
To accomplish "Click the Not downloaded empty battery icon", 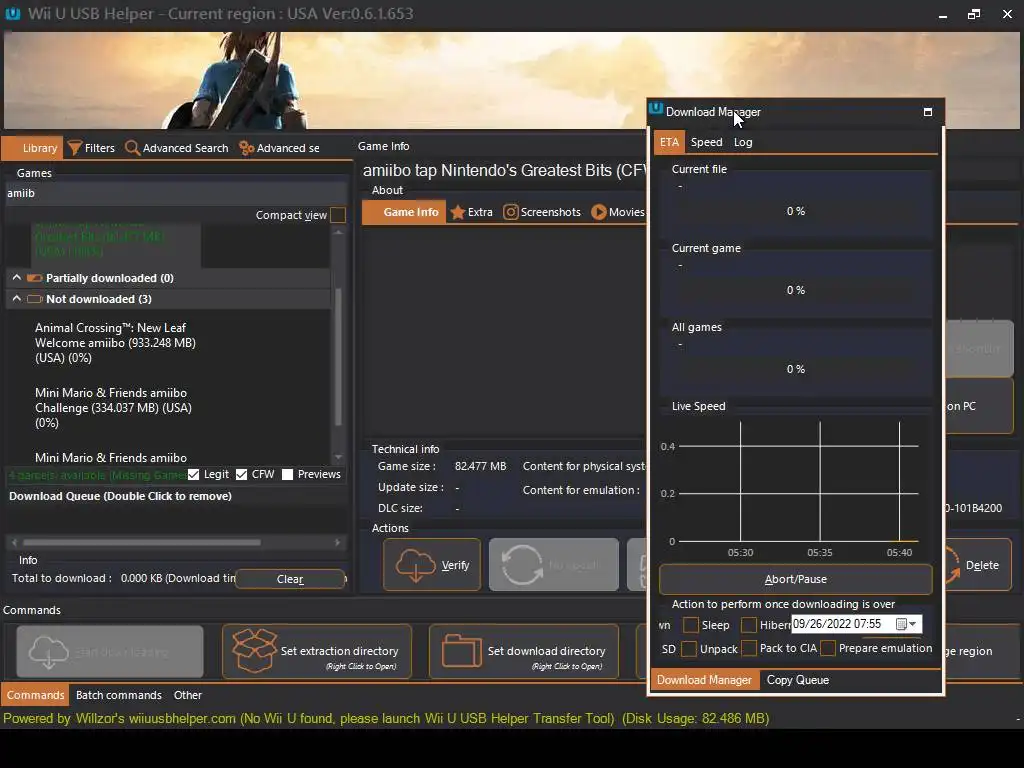I will (35, 299).
